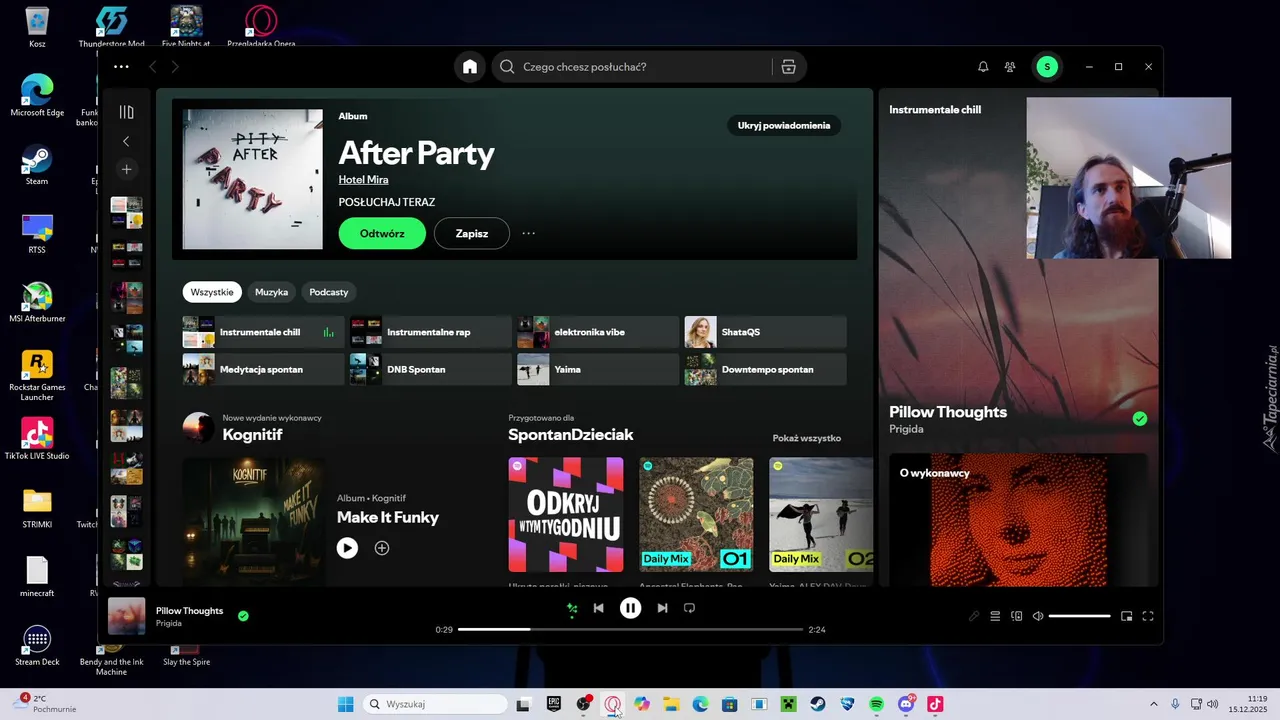The height and width of the screenshot is (720, 1280).
Task: Open the Prigida artist name in right panel
Action: click(906, 429)
